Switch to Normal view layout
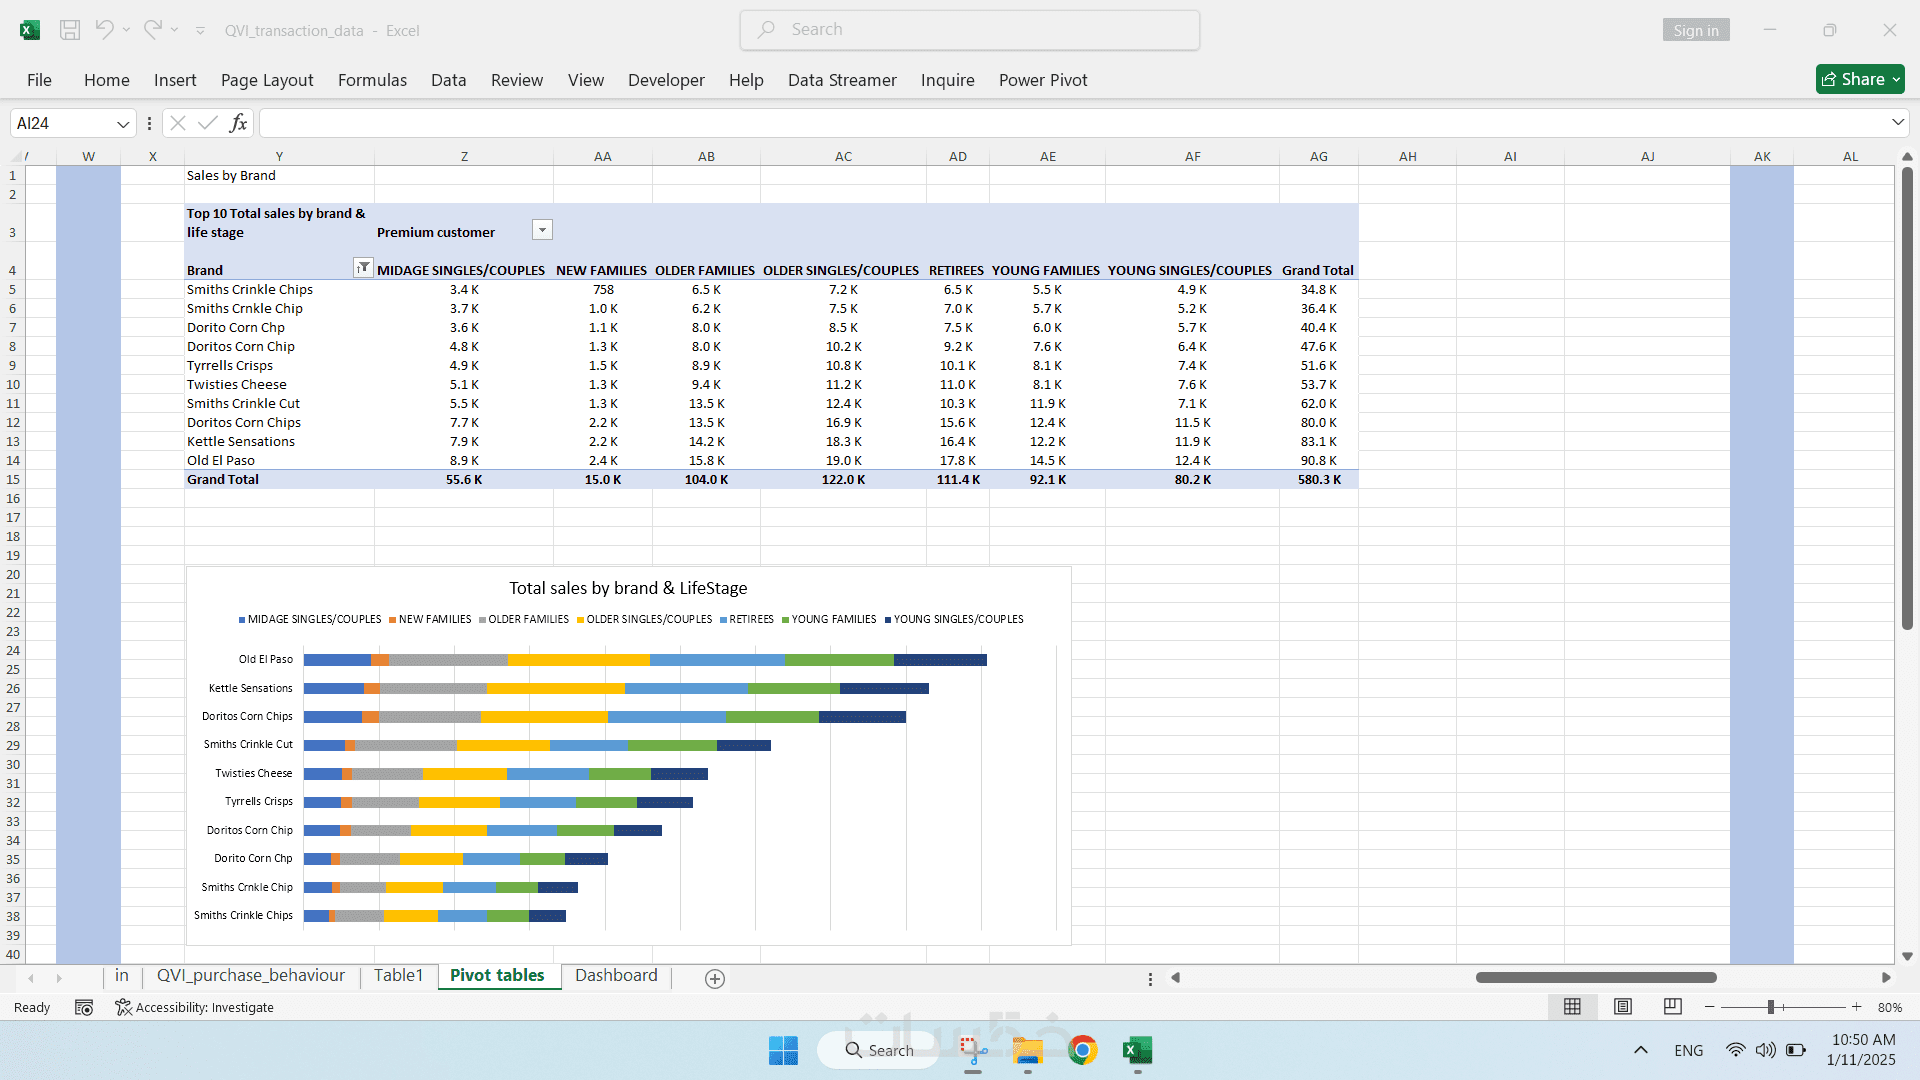This screenshot has width=1920, height=1080. coord(1572,1007)
